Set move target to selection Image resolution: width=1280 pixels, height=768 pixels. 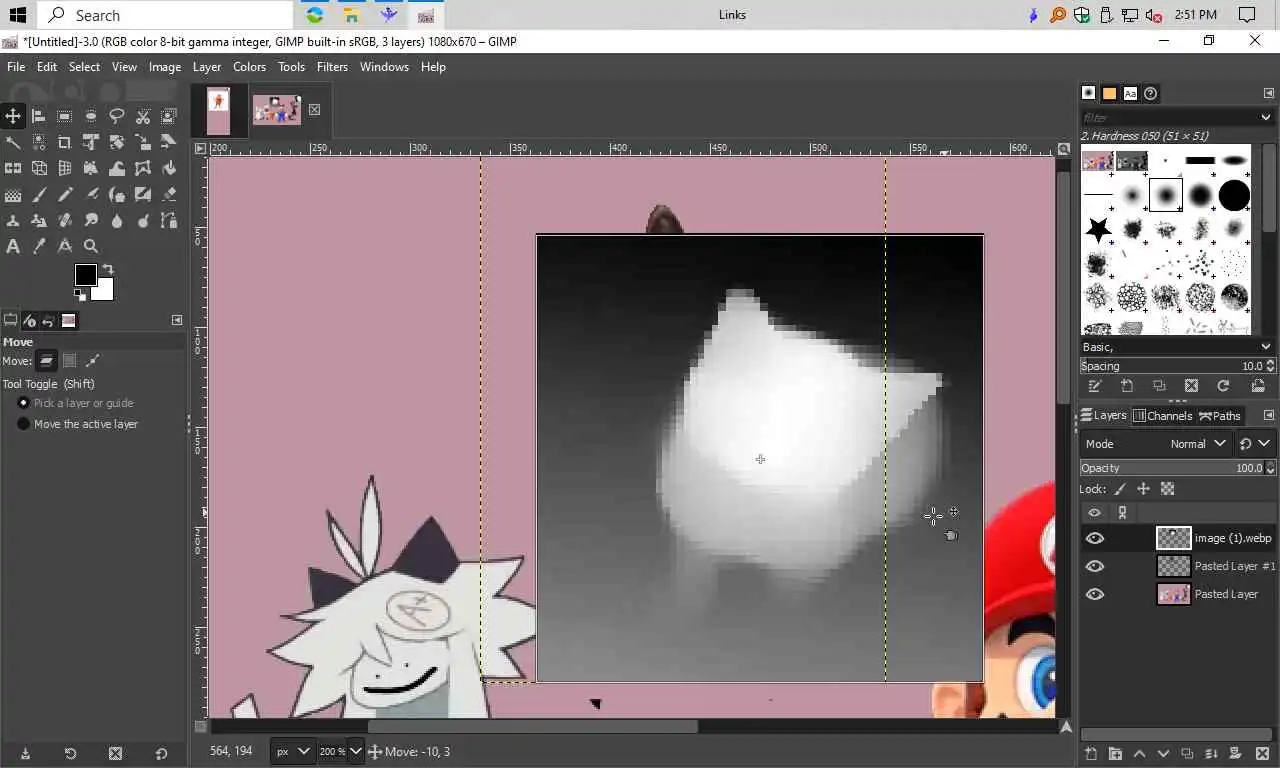coord(70,361)
